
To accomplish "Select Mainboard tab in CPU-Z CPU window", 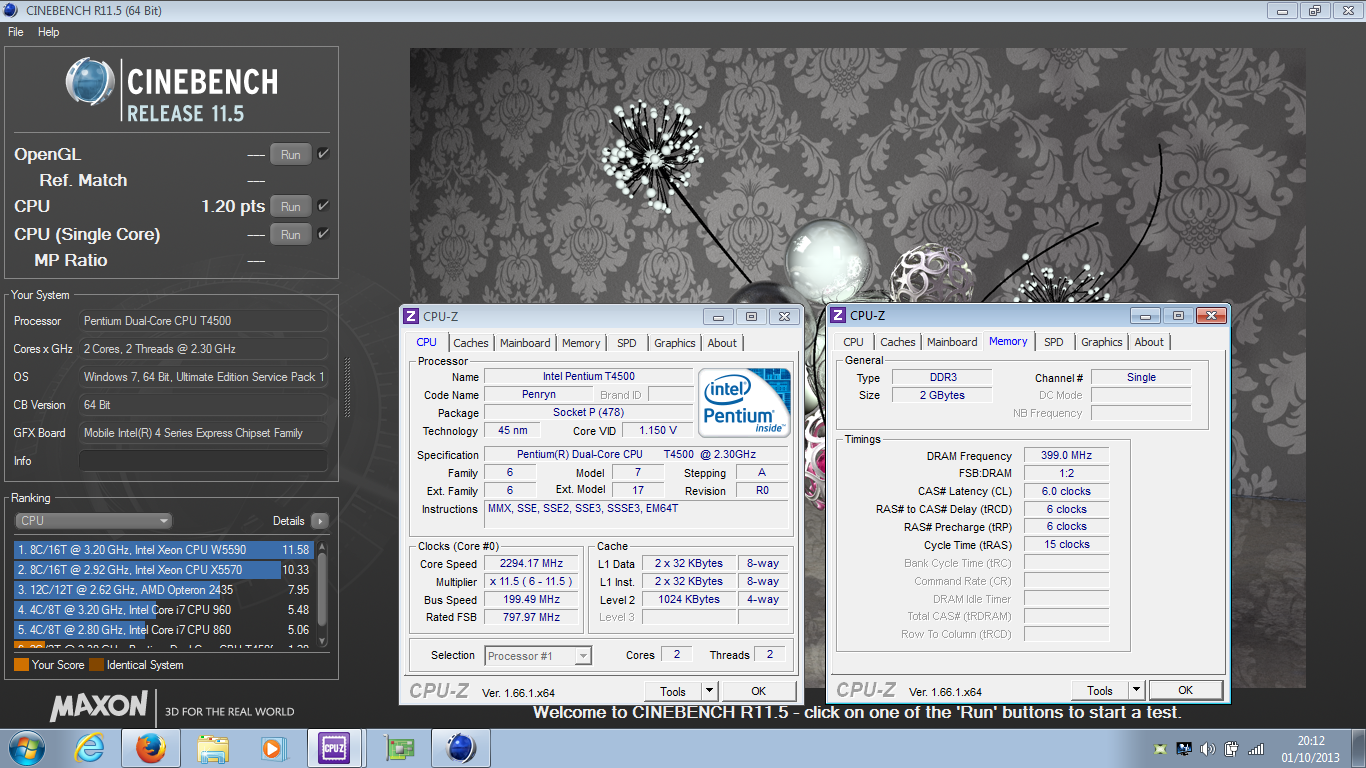I will click(x=525, y=343).
